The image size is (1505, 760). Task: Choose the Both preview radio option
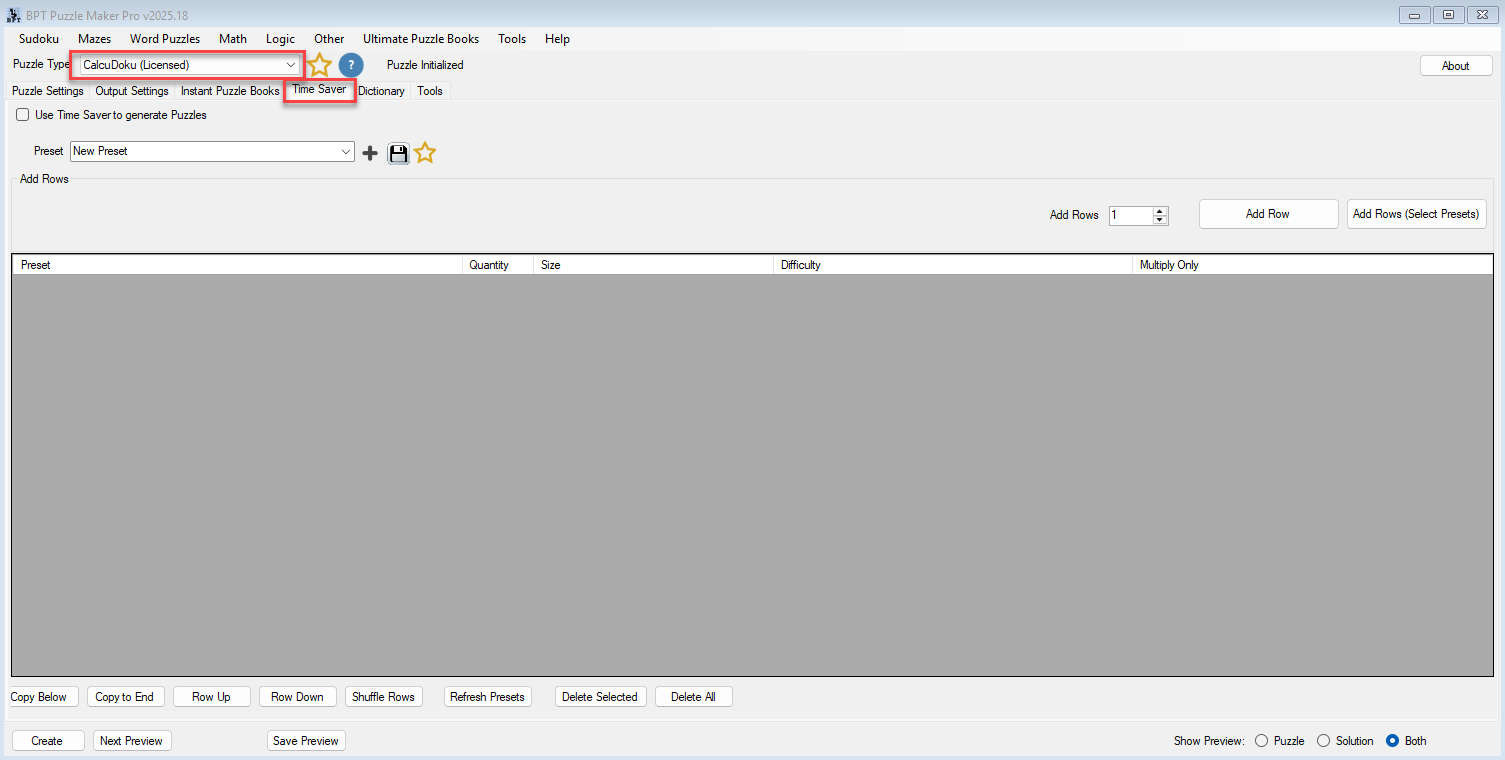tap(1392, 741)
